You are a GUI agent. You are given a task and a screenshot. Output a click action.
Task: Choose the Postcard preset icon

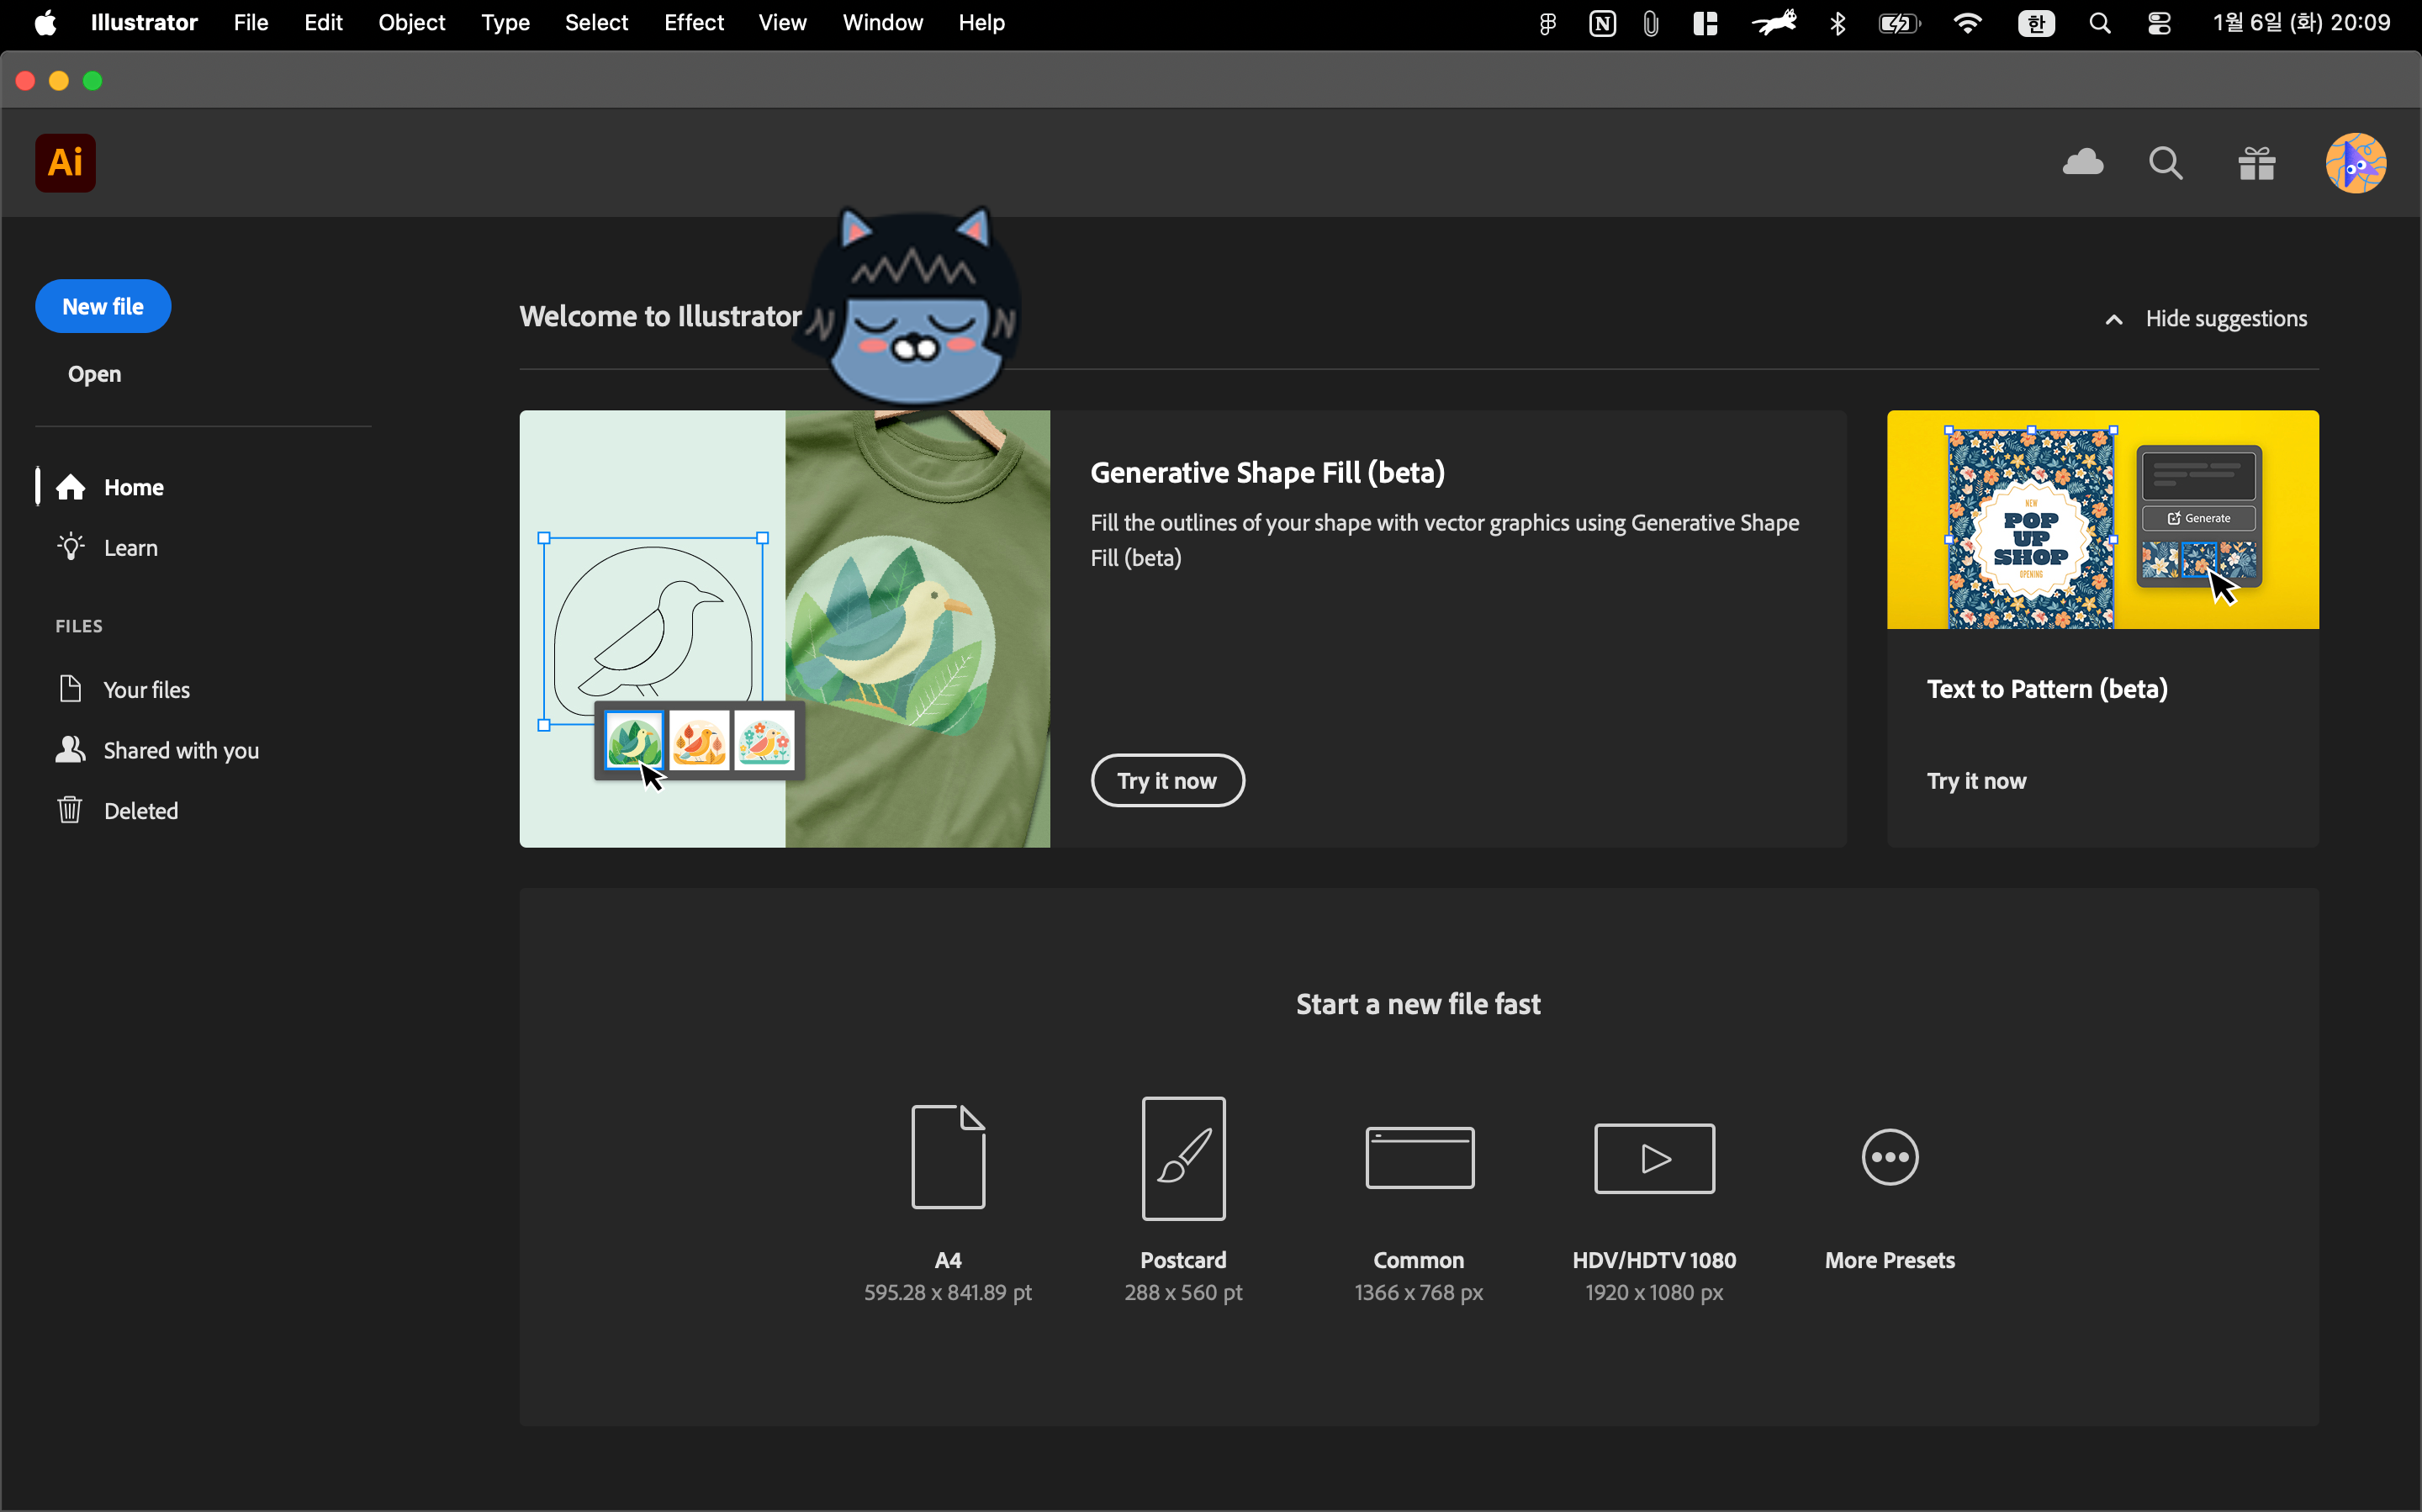tap(1183, 1157)
